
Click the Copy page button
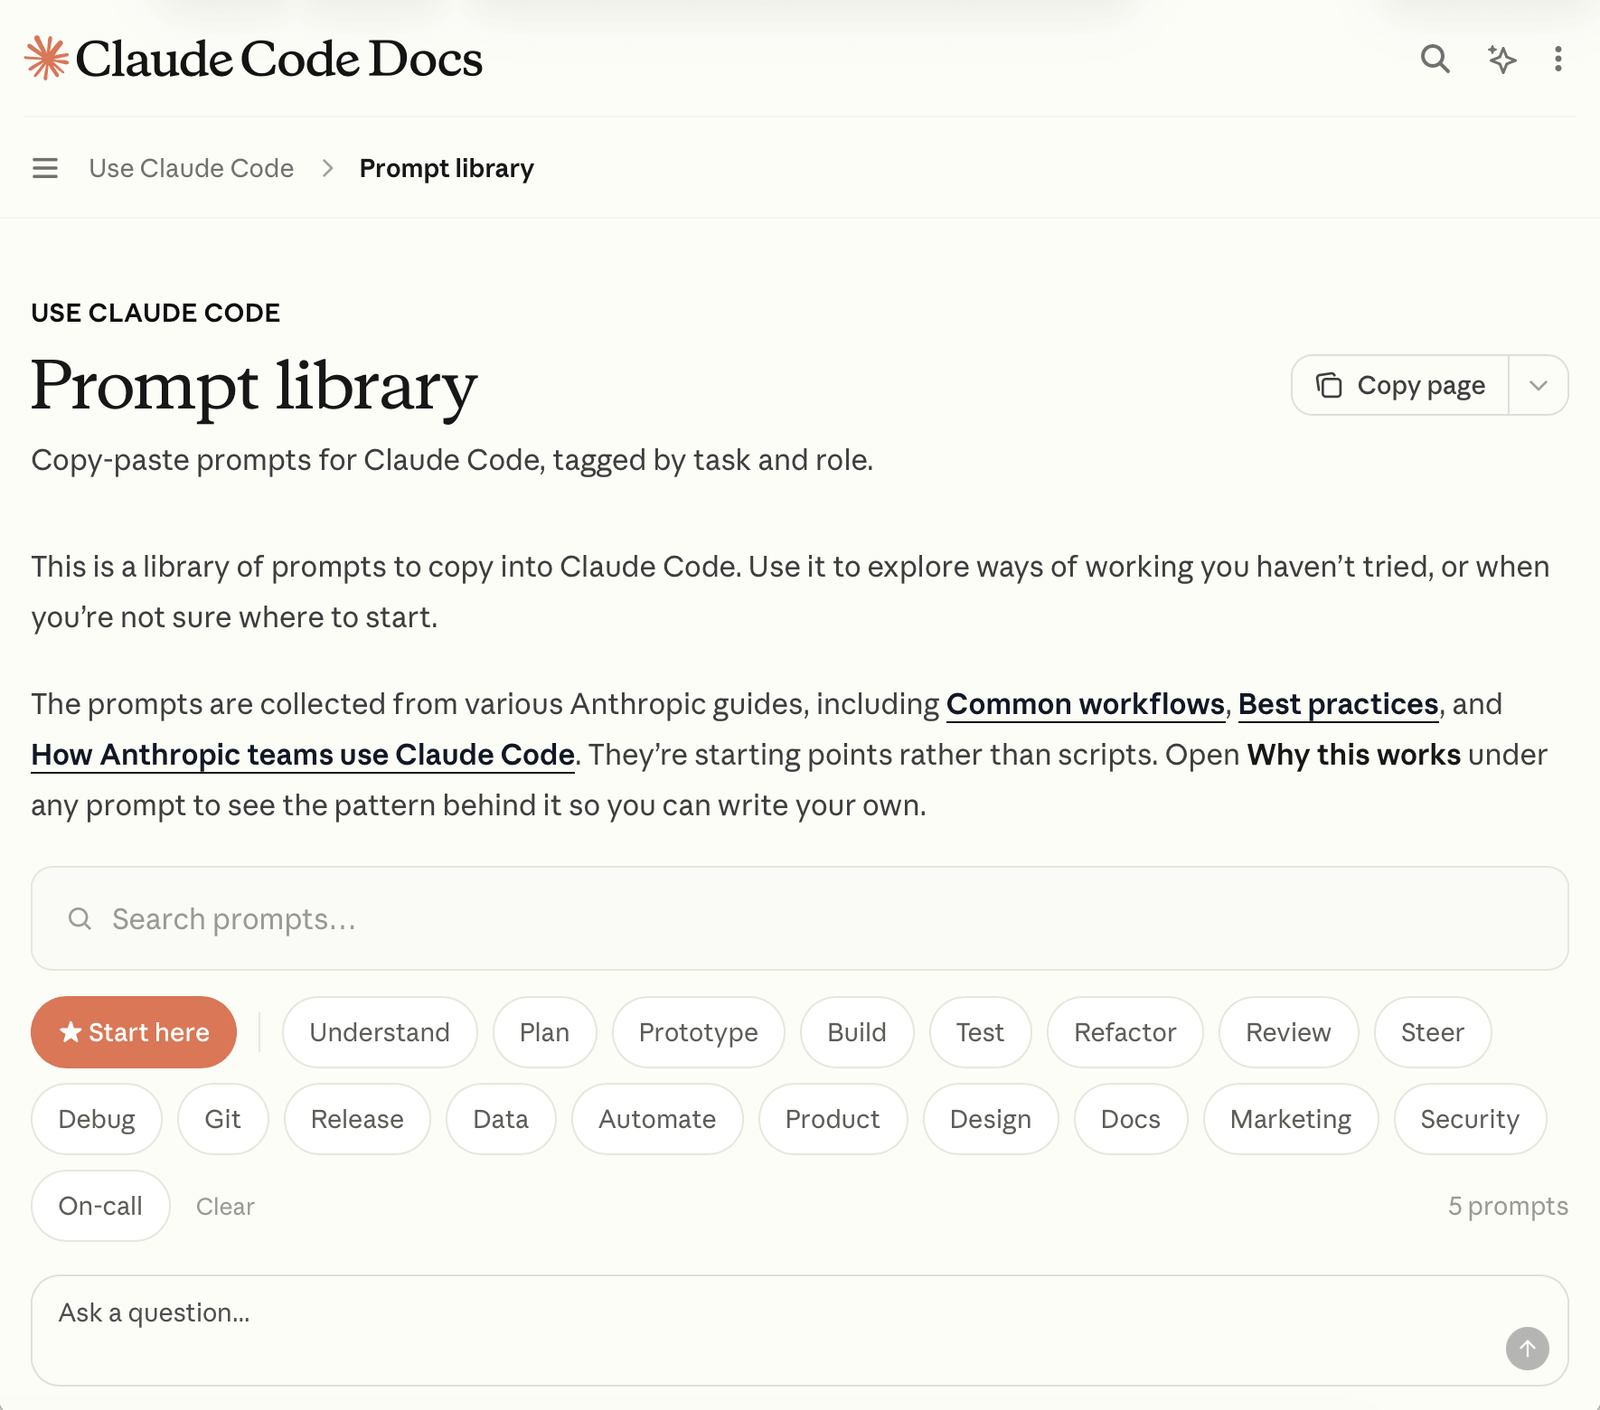click(1400, 385)
